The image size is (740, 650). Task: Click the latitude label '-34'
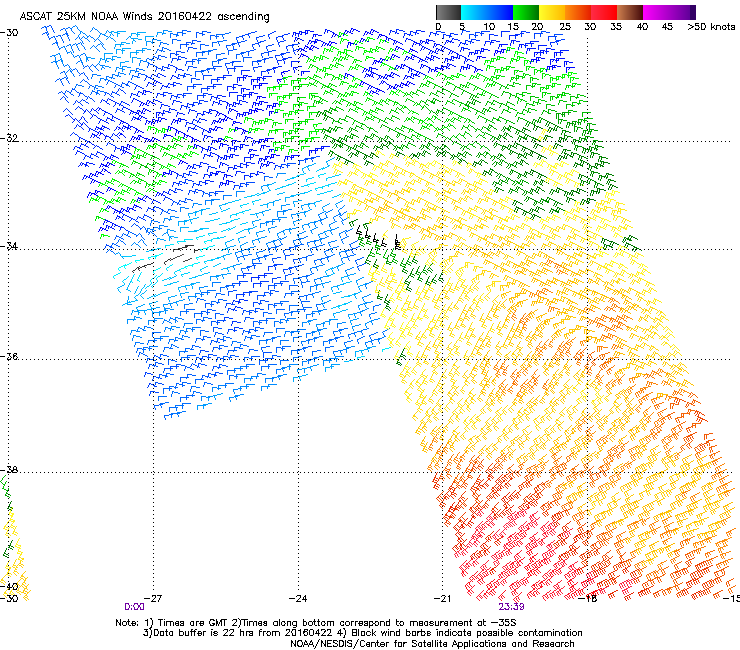pyautogui.click(x=9, y=246)
